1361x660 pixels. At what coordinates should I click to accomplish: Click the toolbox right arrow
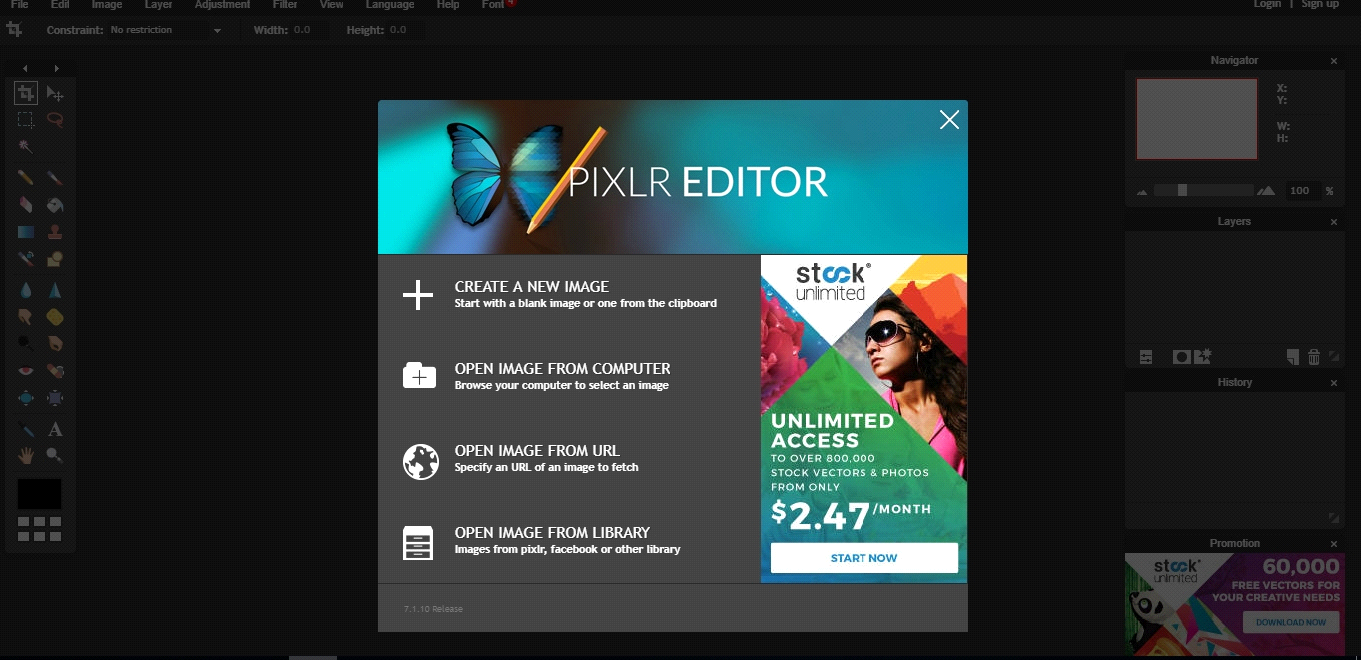pyautogui.click(x=57, y=68)
